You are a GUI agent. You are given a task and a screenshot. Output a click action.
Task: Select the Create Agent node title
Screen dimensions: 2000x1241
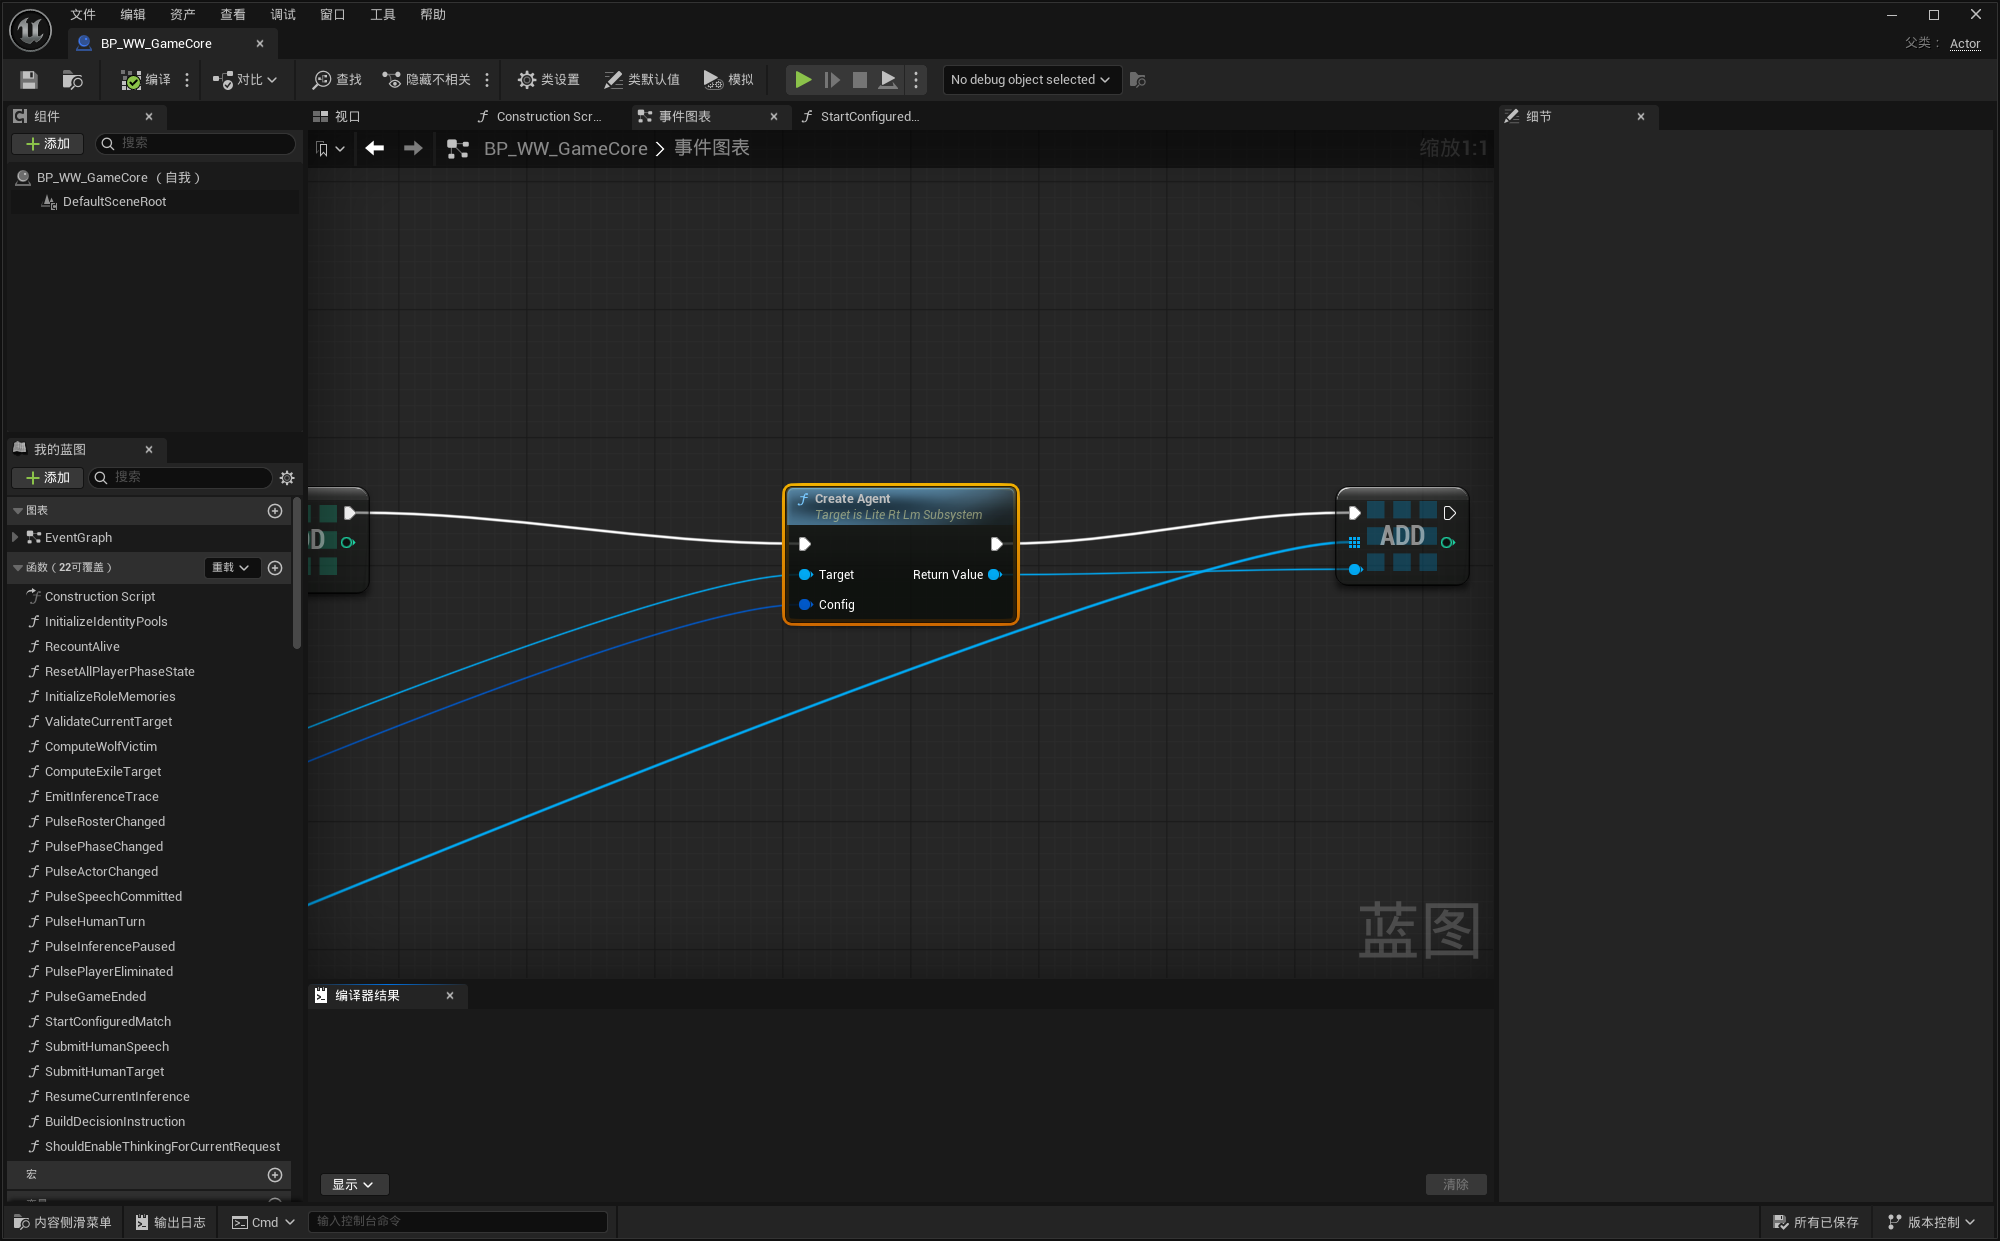(852, 499)
